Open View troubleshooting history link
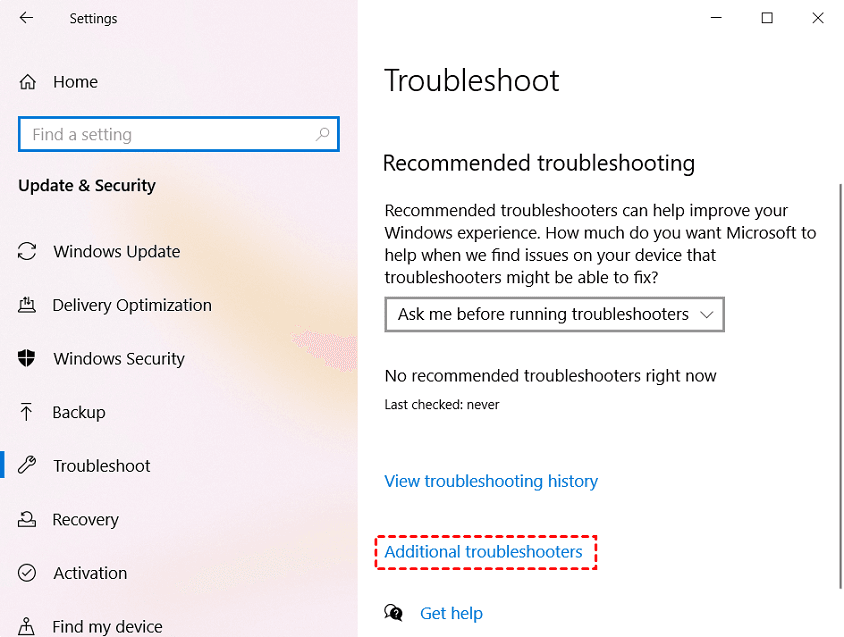This screenshot has height=637, width=844. (x=491, y=481)
